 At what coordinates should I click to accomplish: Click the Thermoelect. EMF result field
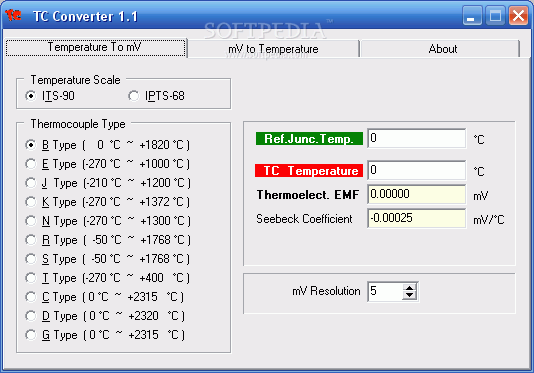pos(417,194)
